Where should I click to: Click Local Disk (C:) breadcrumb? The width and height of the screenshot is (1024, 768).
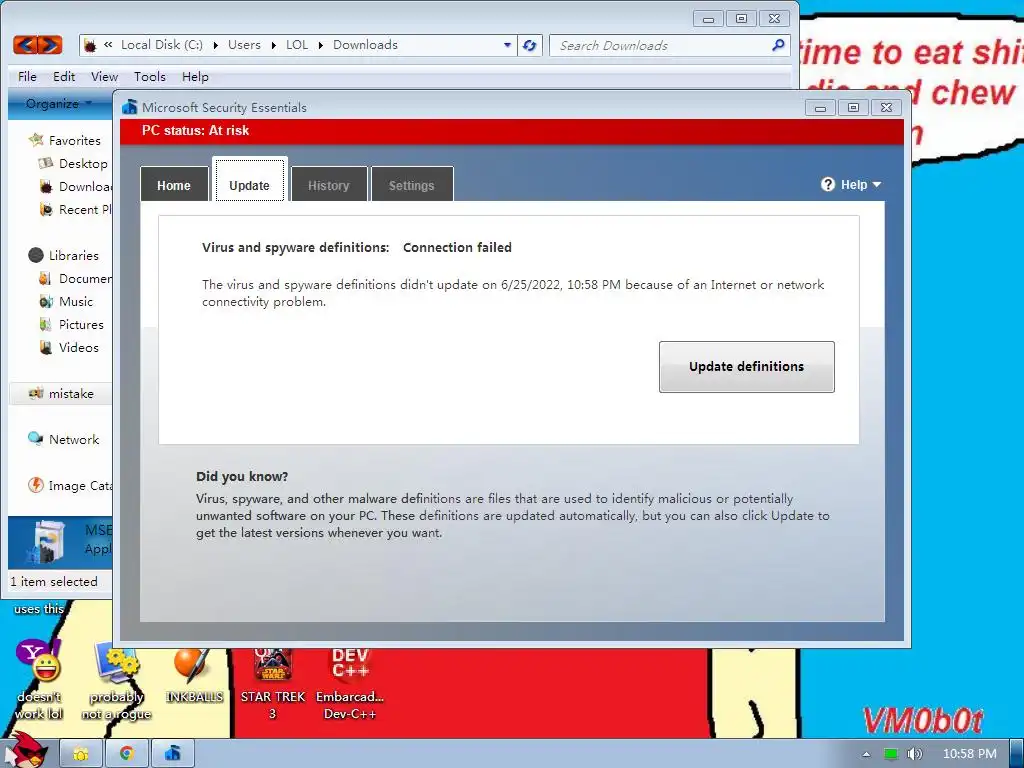tap(162, 44)
